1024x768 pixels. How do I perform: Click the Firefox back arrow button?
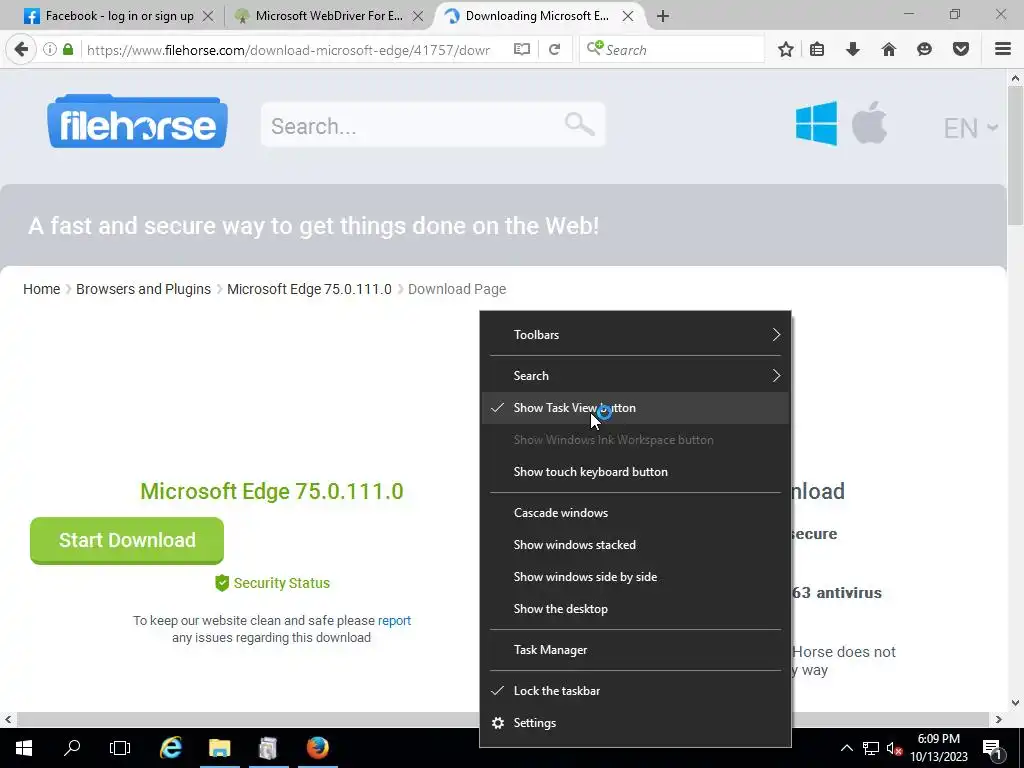click(21, 49)
